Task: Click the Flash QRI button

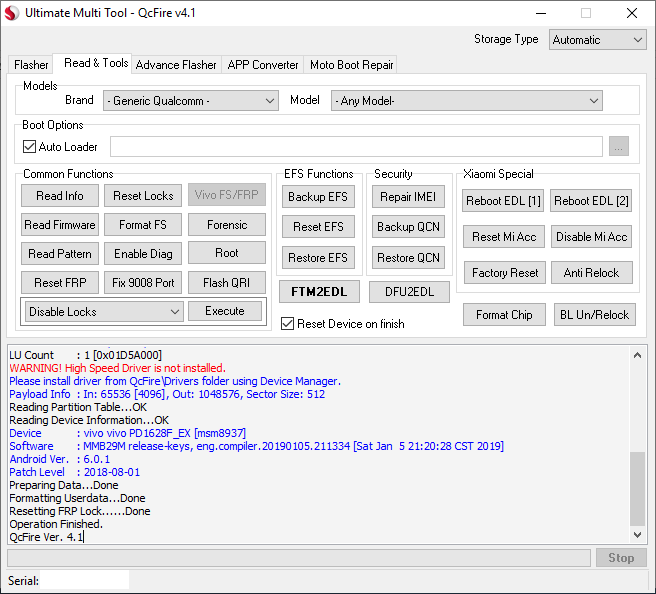Action: (227, 282)
